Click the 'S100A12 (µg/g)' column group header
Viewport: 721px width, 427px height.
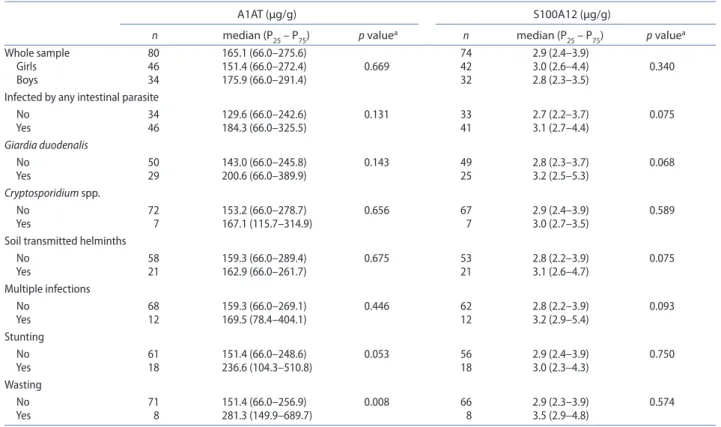tap(572, 15)
